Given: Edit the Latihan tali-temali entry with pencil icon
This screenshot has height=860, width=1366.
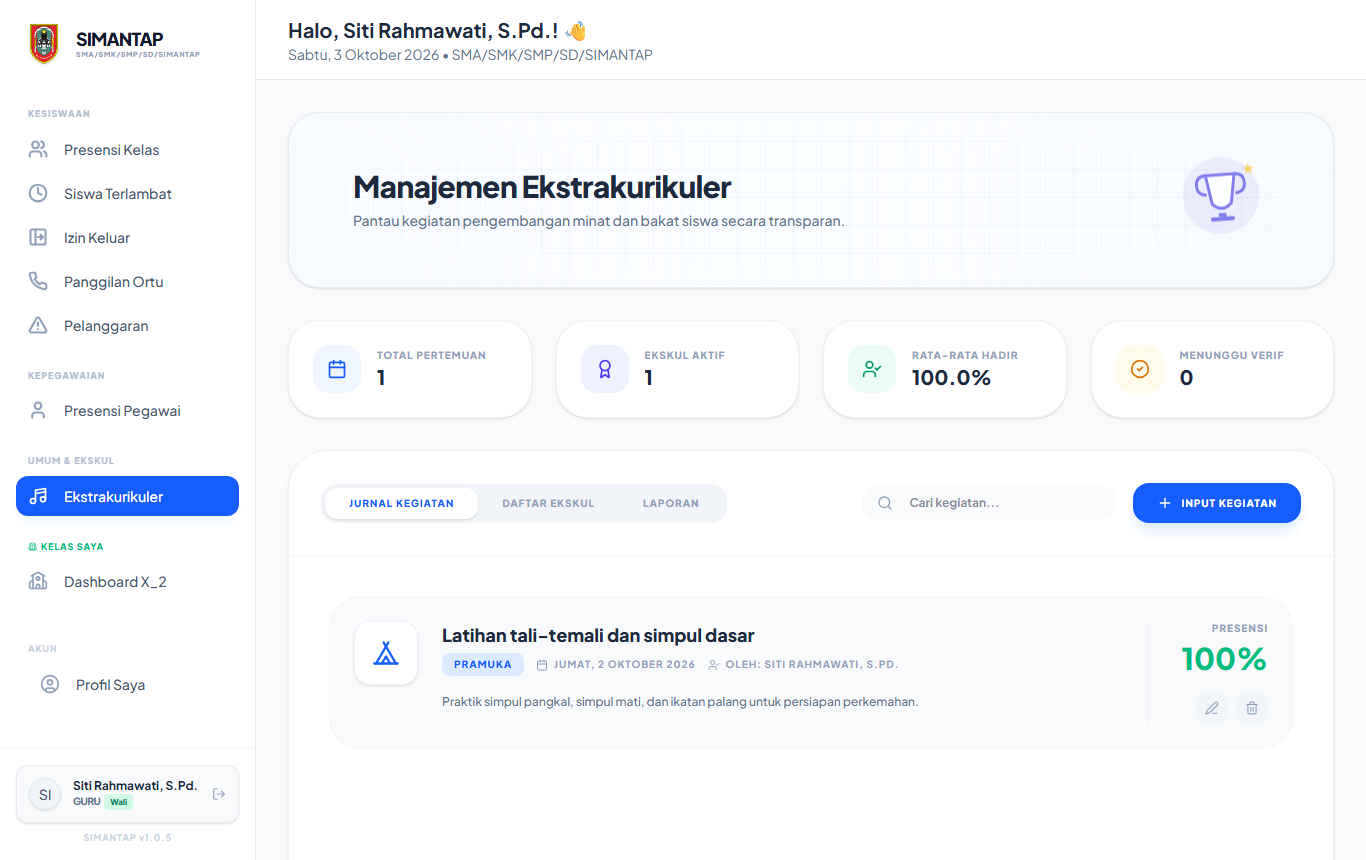Looking at the screenshot, I should (1212, 709).
